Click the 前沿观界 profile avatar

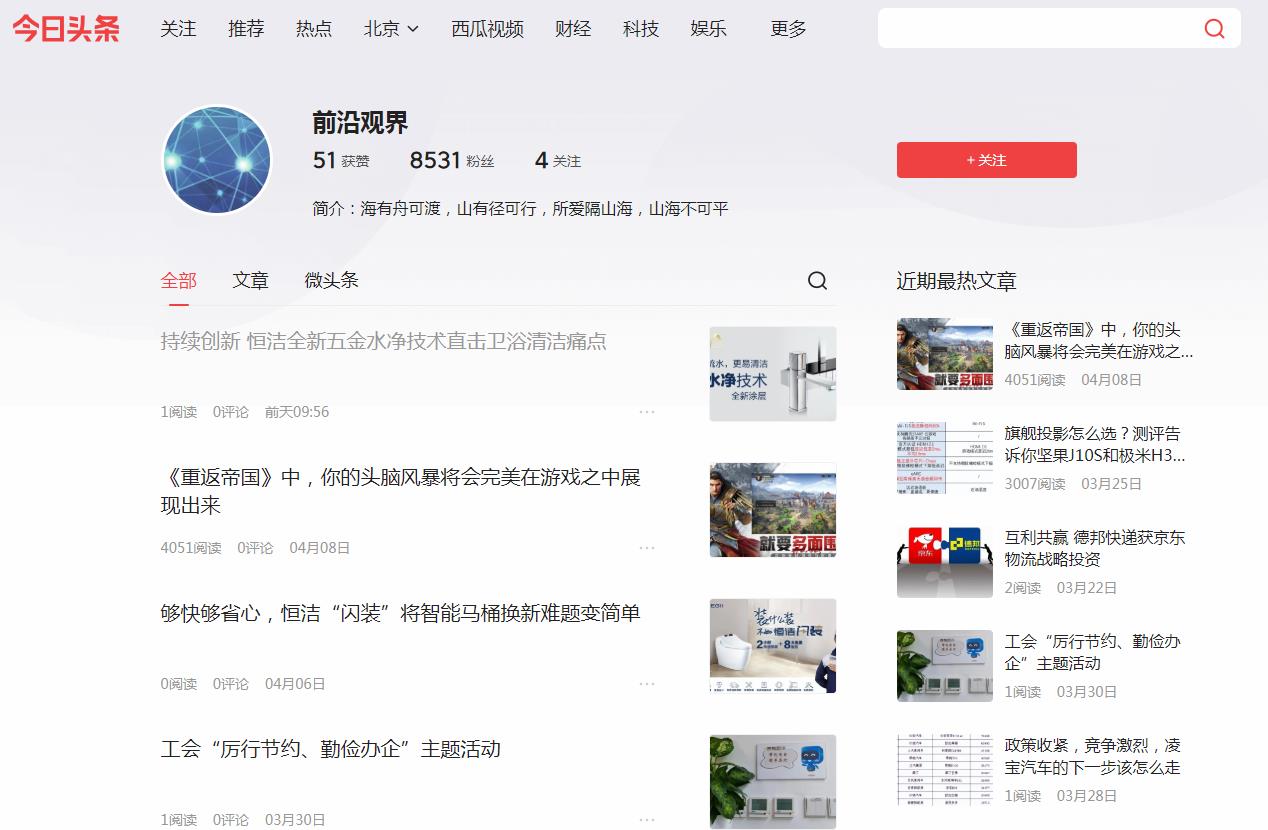(x=217, y=160)
